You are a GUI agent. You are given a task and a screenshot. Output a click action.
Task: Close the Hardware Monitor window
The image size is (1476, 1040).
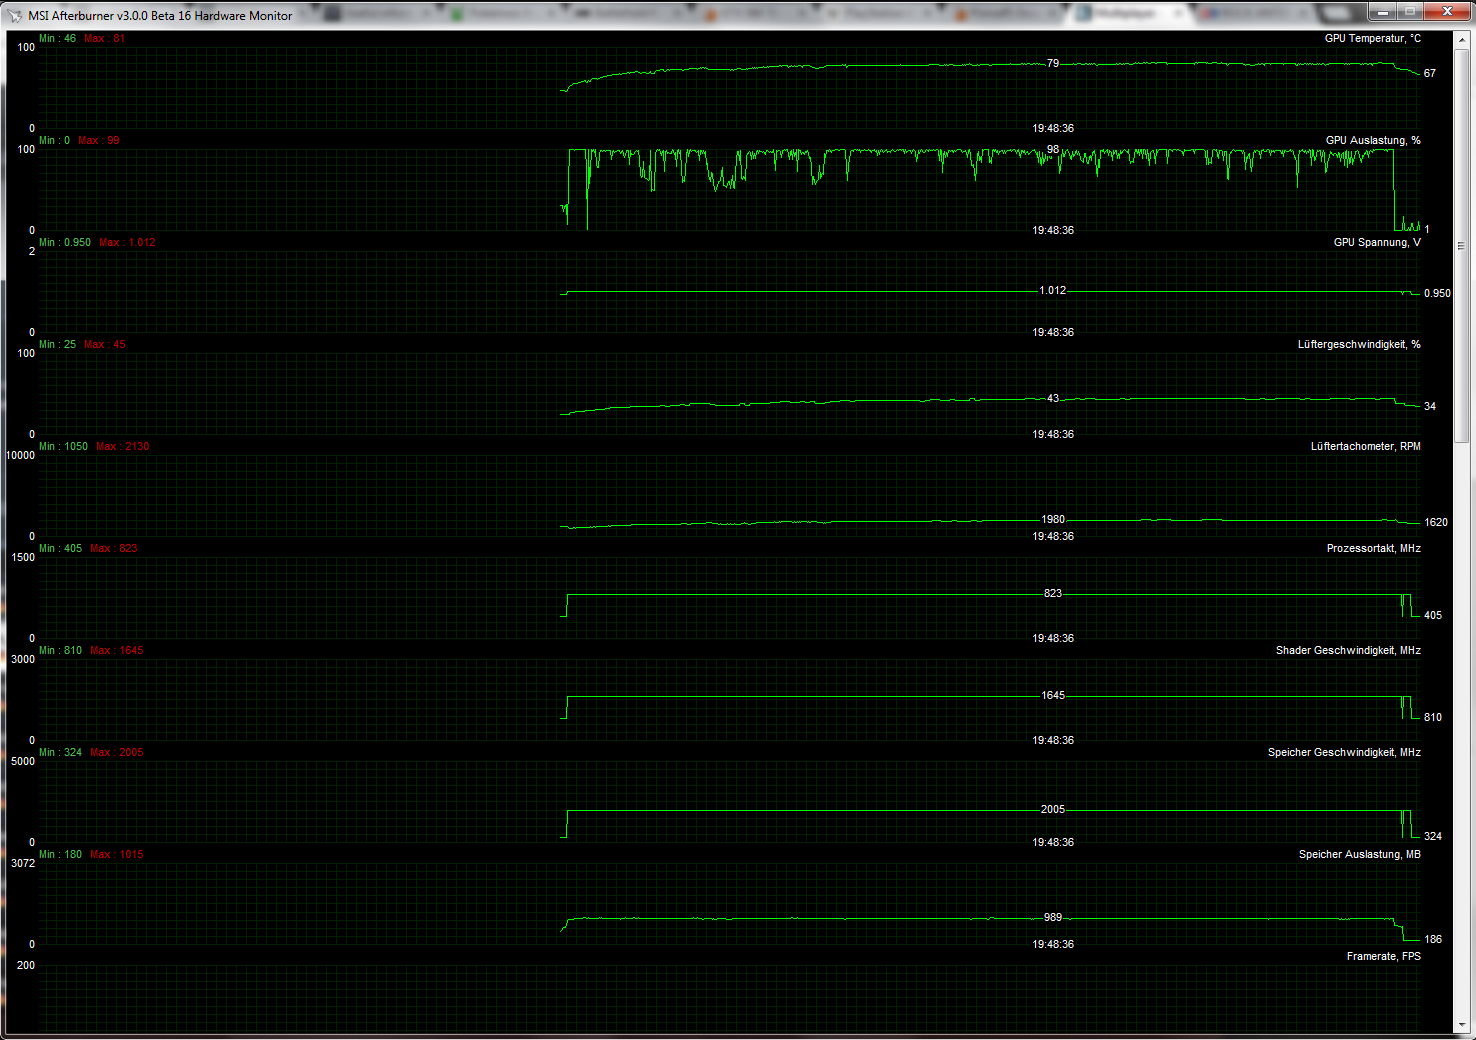(1446, 12)
